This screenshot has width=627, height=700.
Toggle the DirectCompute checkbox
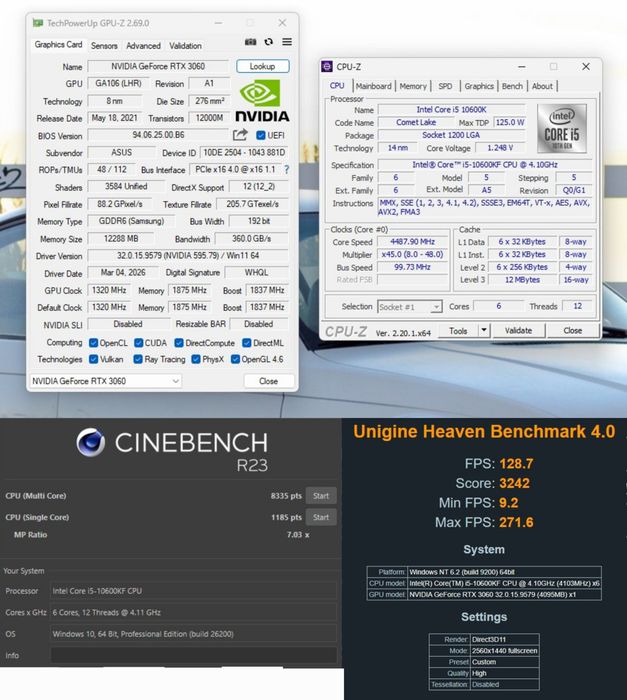pos(179,343)
